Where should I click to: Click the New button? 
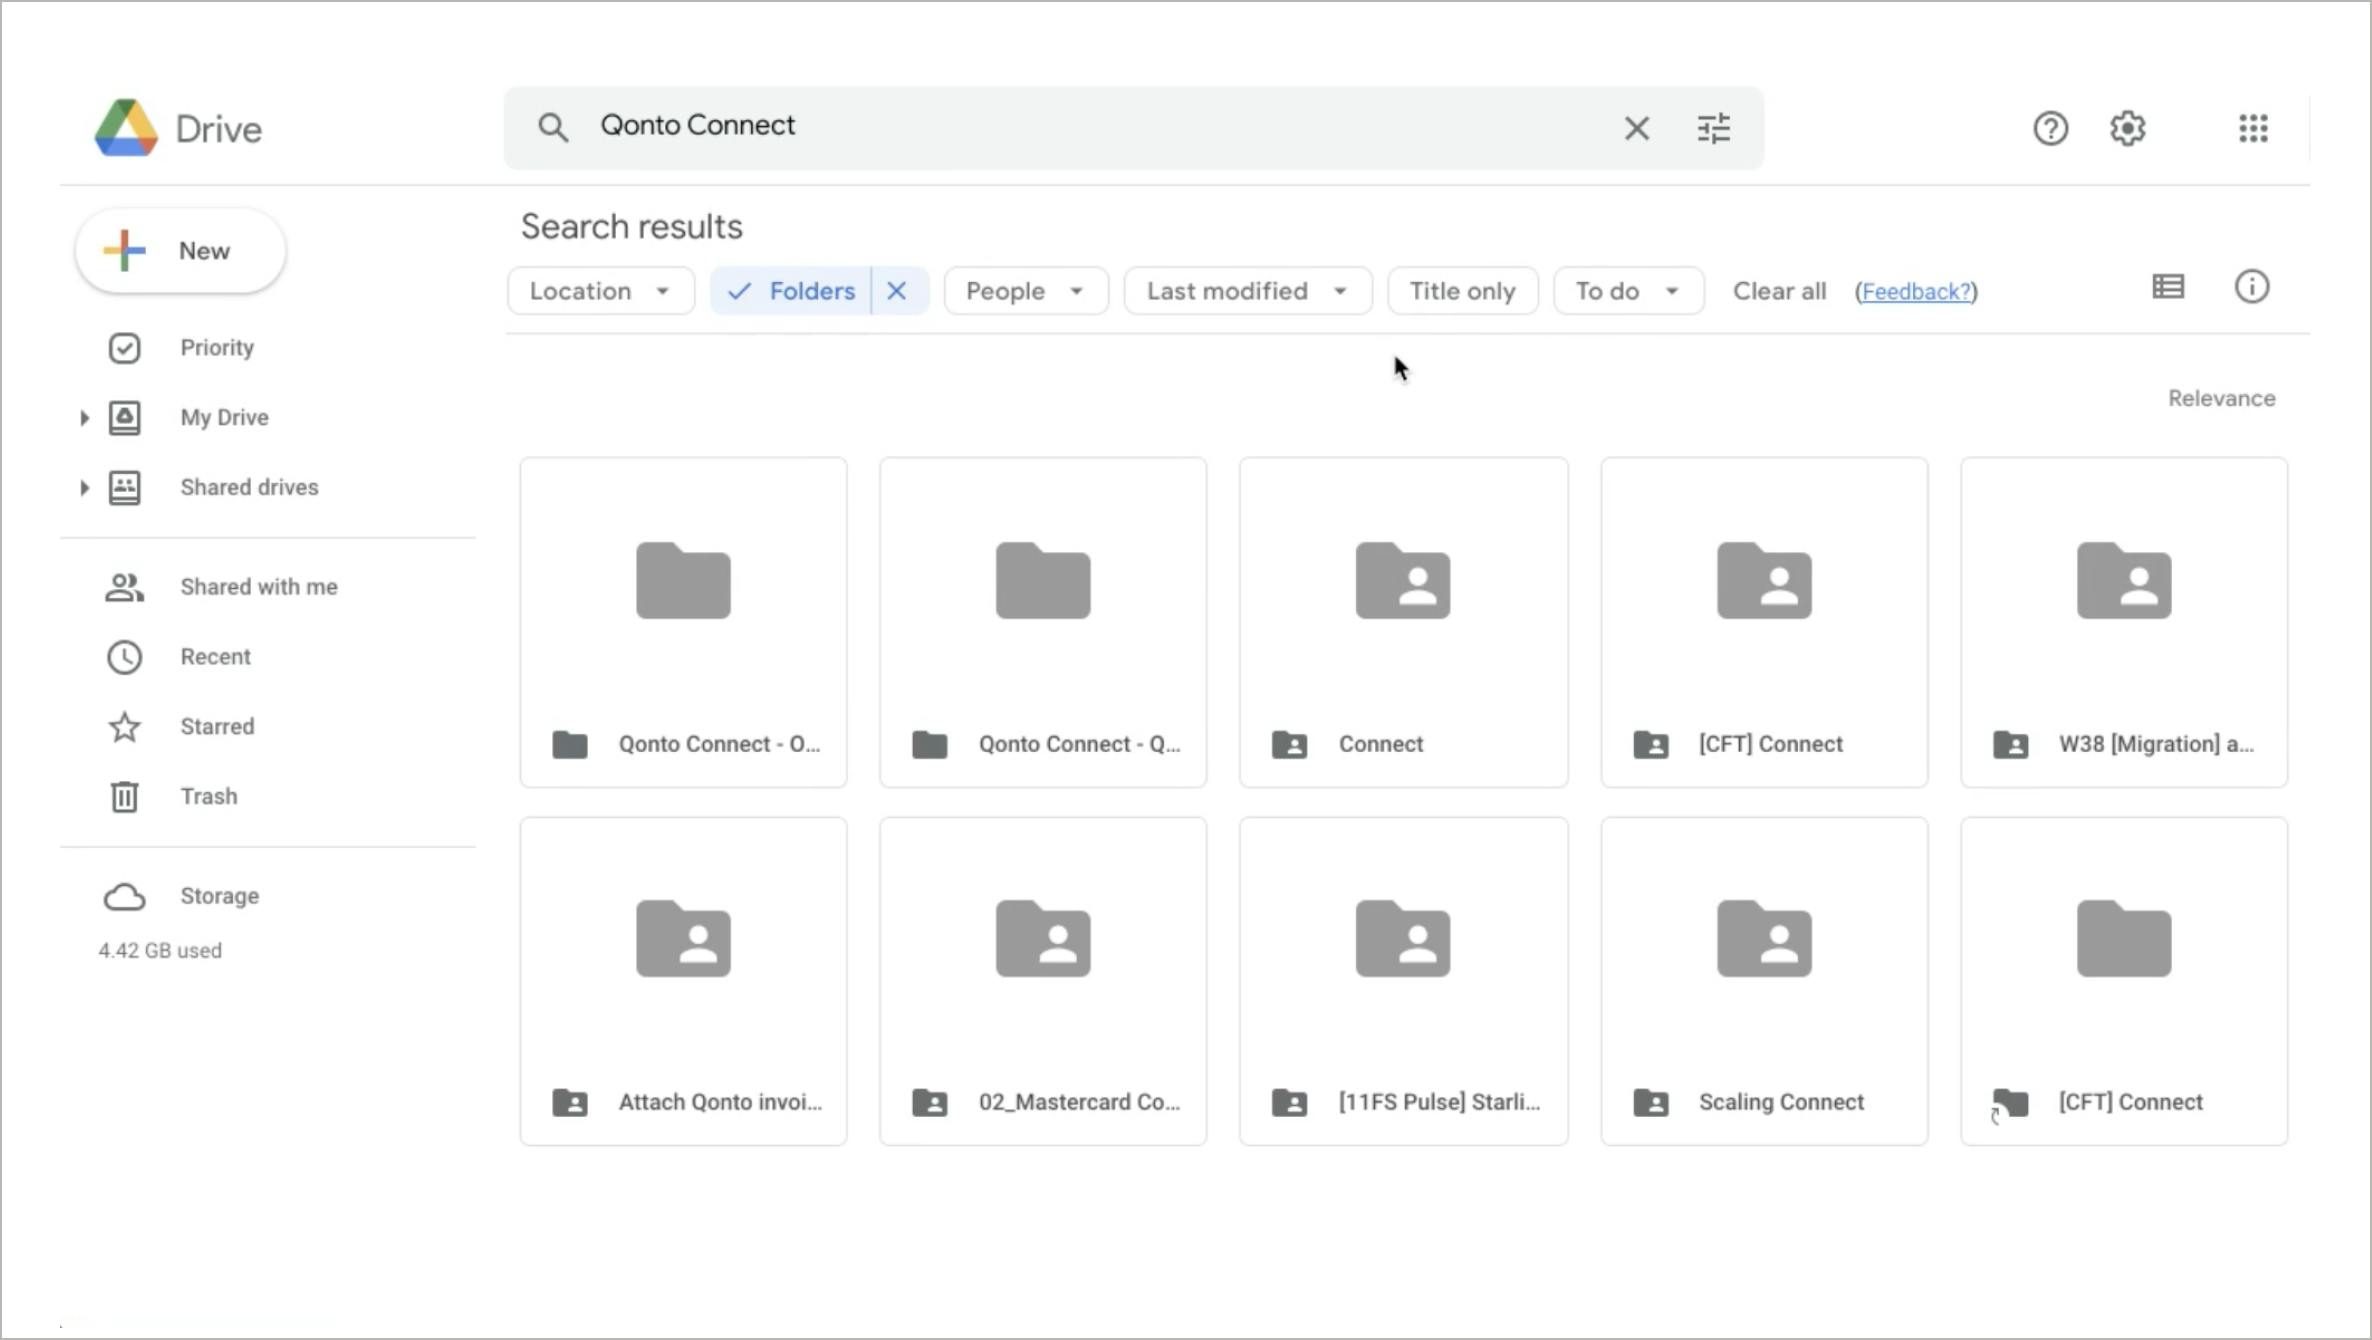(179, 250)
